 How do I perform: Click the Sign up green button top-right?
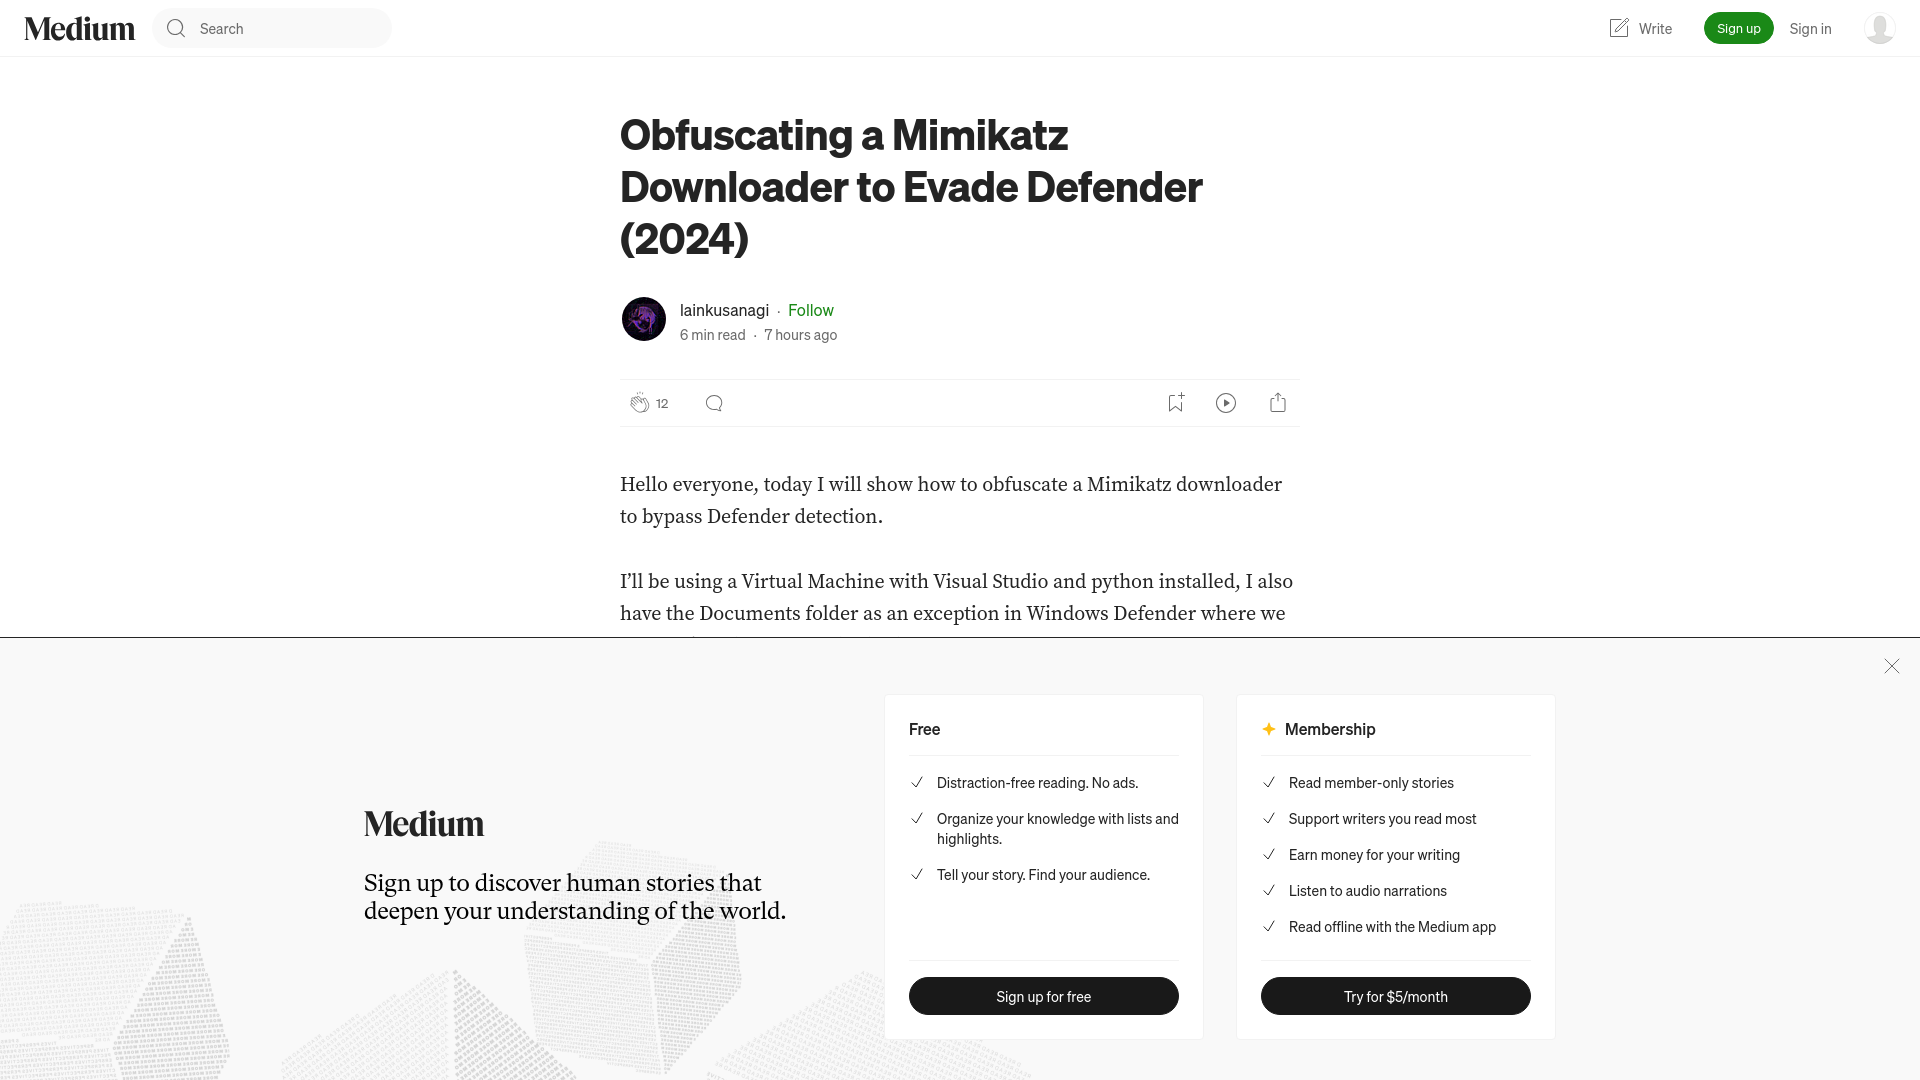click(x=1738, y=28)
